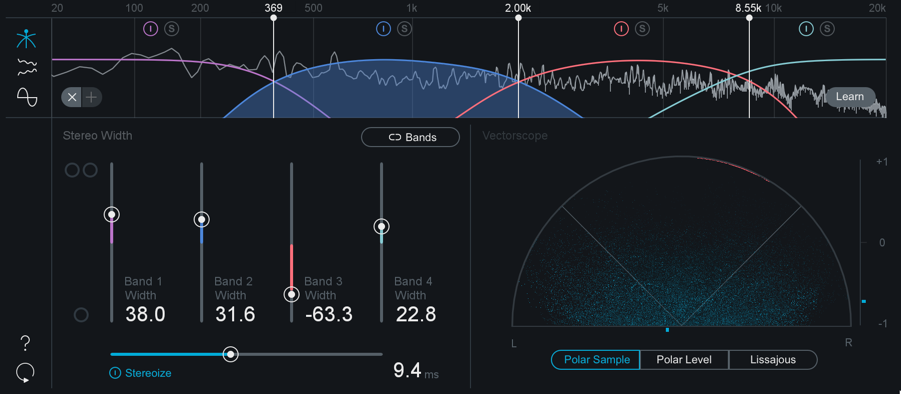This screenshot has height=394, width=901.
Task: Toggle purple band 1 bypass button
Action: coord(151,29)
